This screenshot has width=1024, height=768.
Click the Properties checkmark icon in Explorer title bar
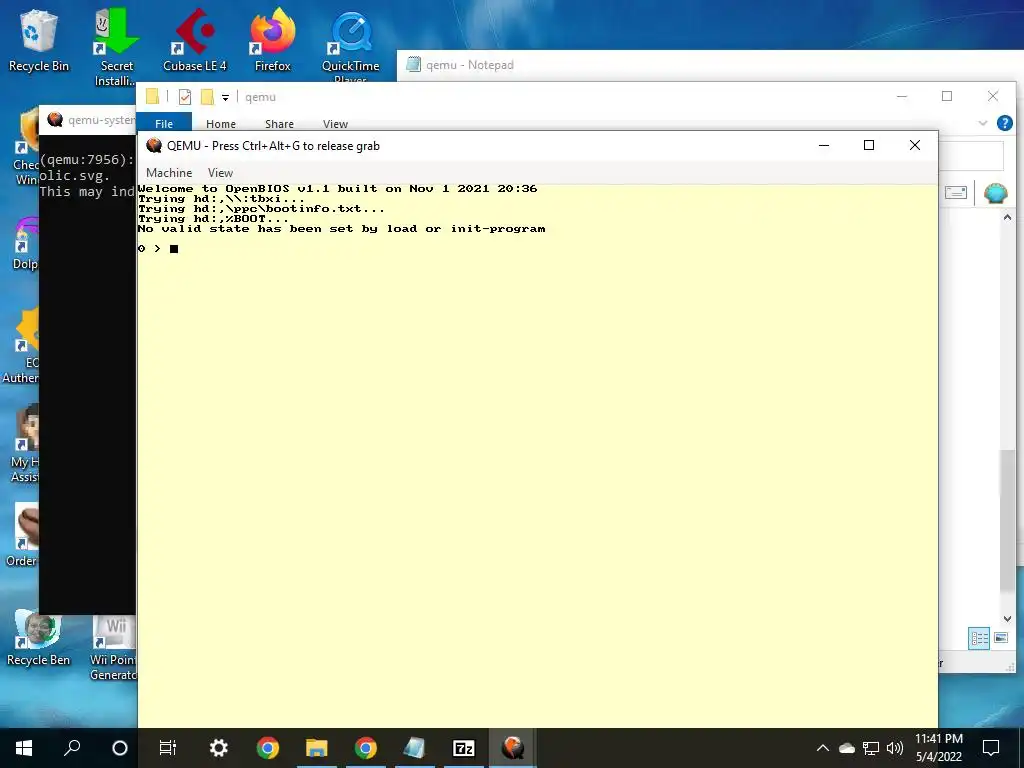tap(185, 97)
